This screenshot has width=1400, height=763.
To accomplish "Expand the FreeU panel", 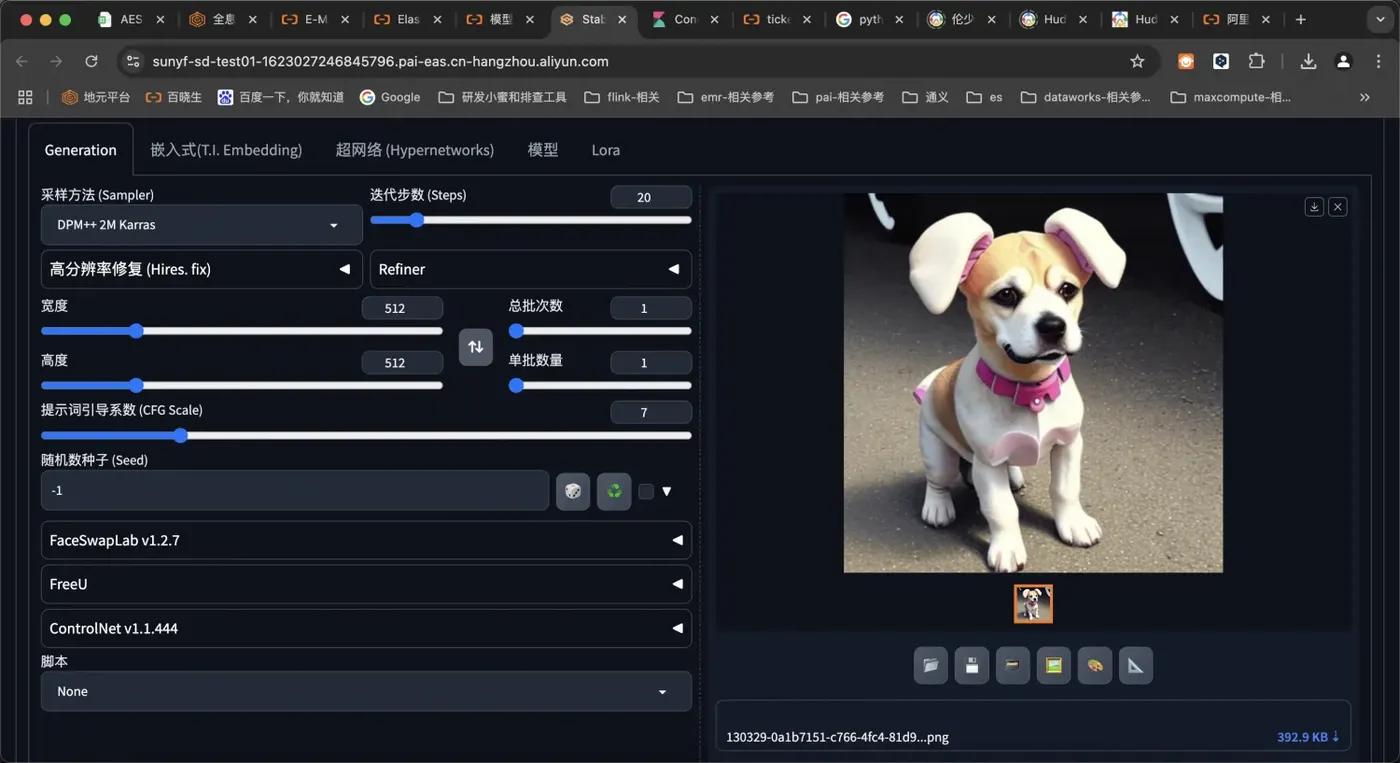I will [366, 584].
